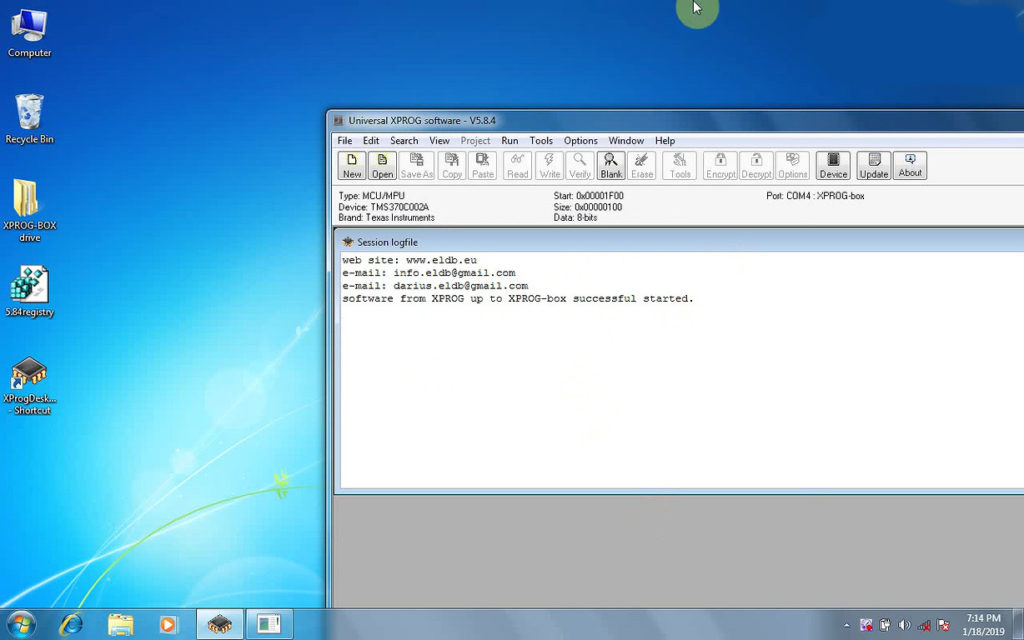
Task: Click log line 'software from XPROG up to XPROG-box'
Action: point(518,298)
